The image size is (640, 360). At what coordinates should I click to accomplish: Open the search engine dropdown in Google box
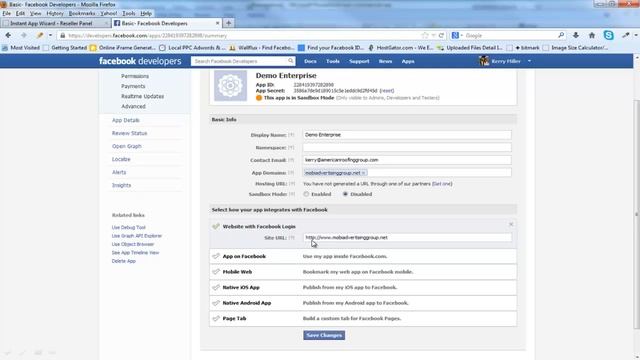pyautogui.click(x=462, y=36)
